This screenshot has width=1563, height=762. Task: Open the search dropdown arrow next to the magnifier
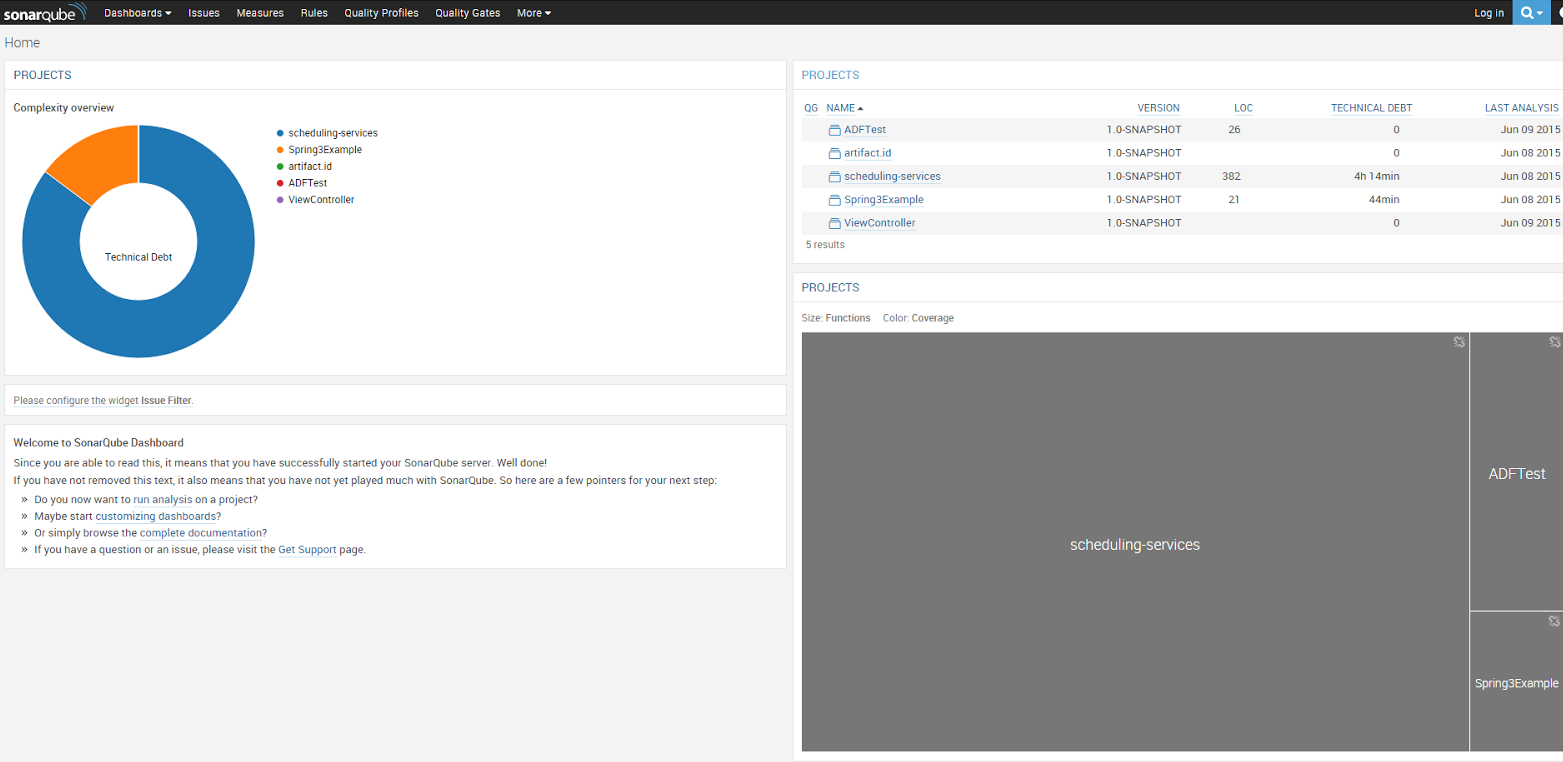pos(1540,12)
